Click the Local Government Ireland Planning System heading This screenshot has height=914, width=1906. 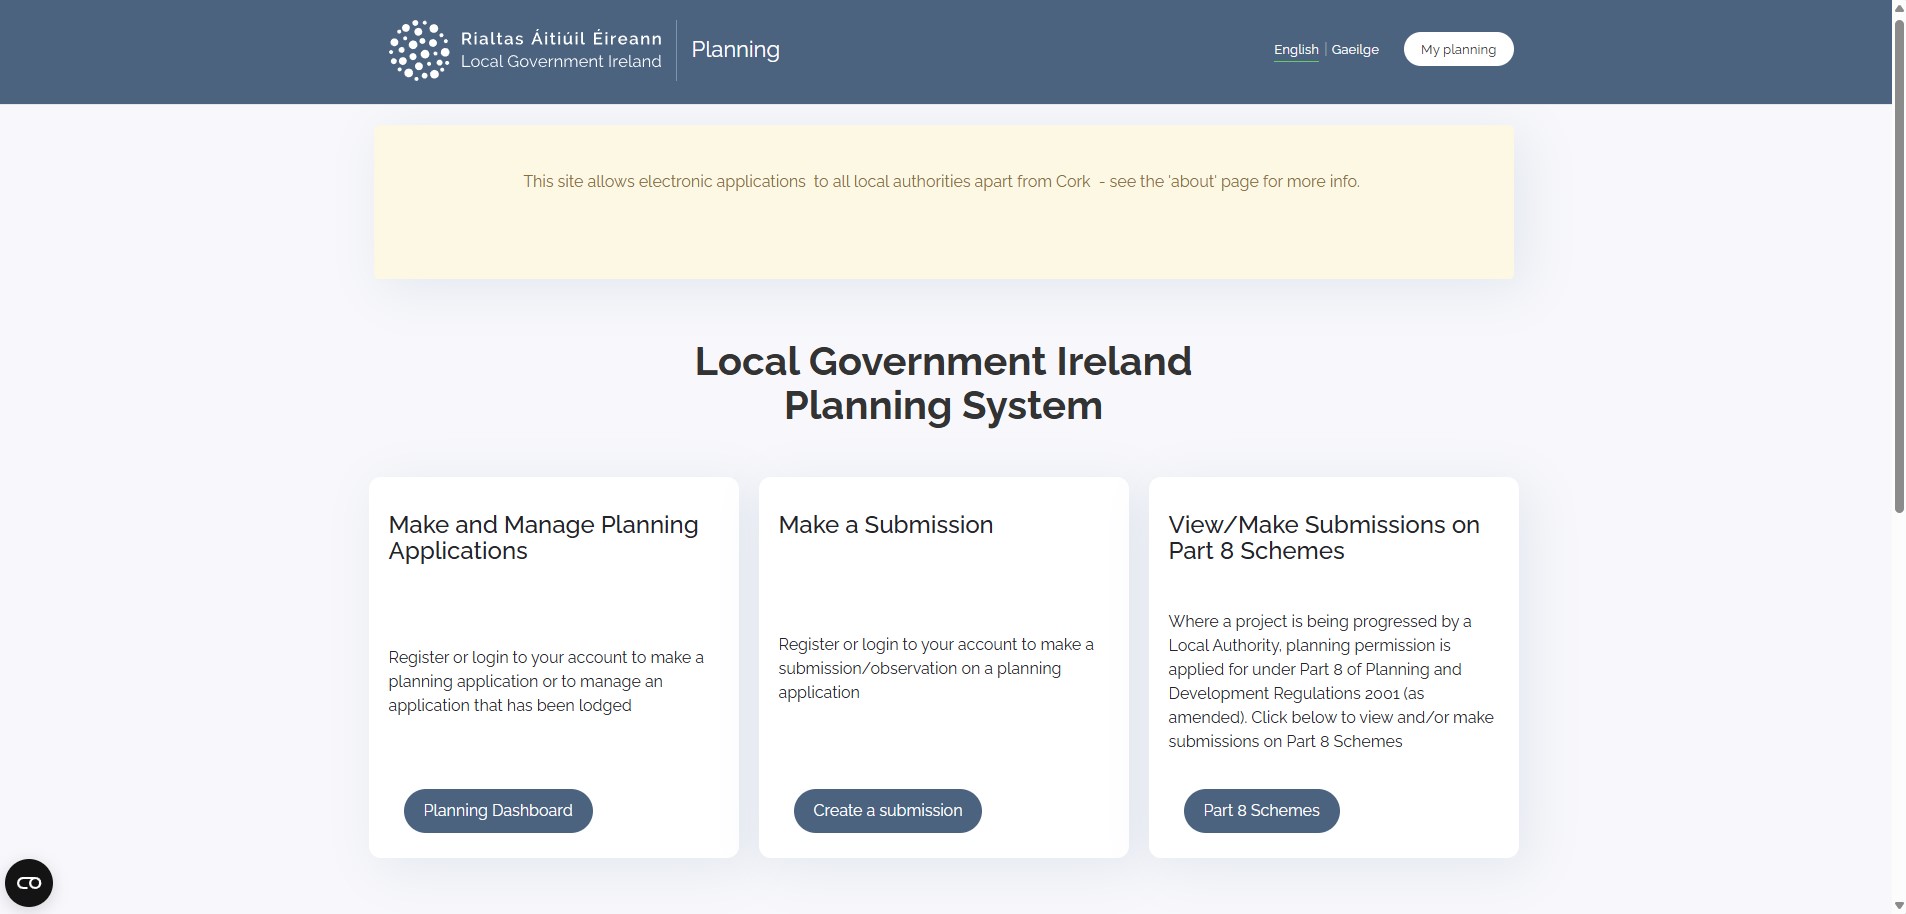pyautogui.click(x=943, y=383)
